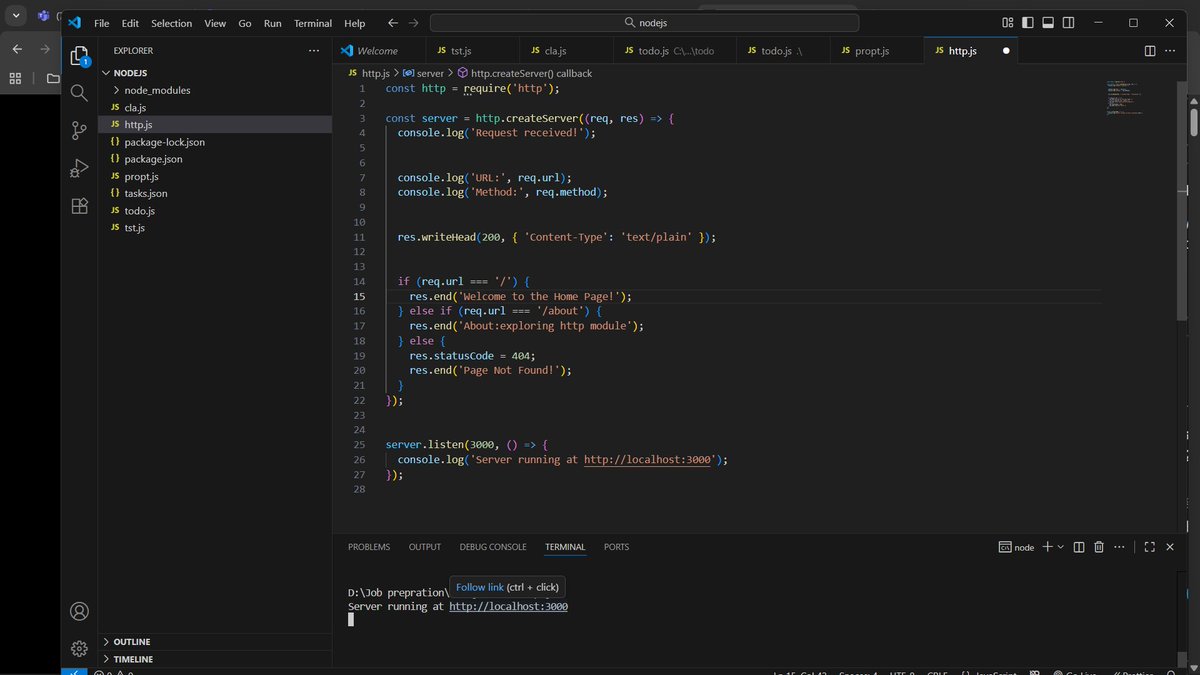Open the Edit menu
The image size is (1200, 675).
tap(130, 23)
